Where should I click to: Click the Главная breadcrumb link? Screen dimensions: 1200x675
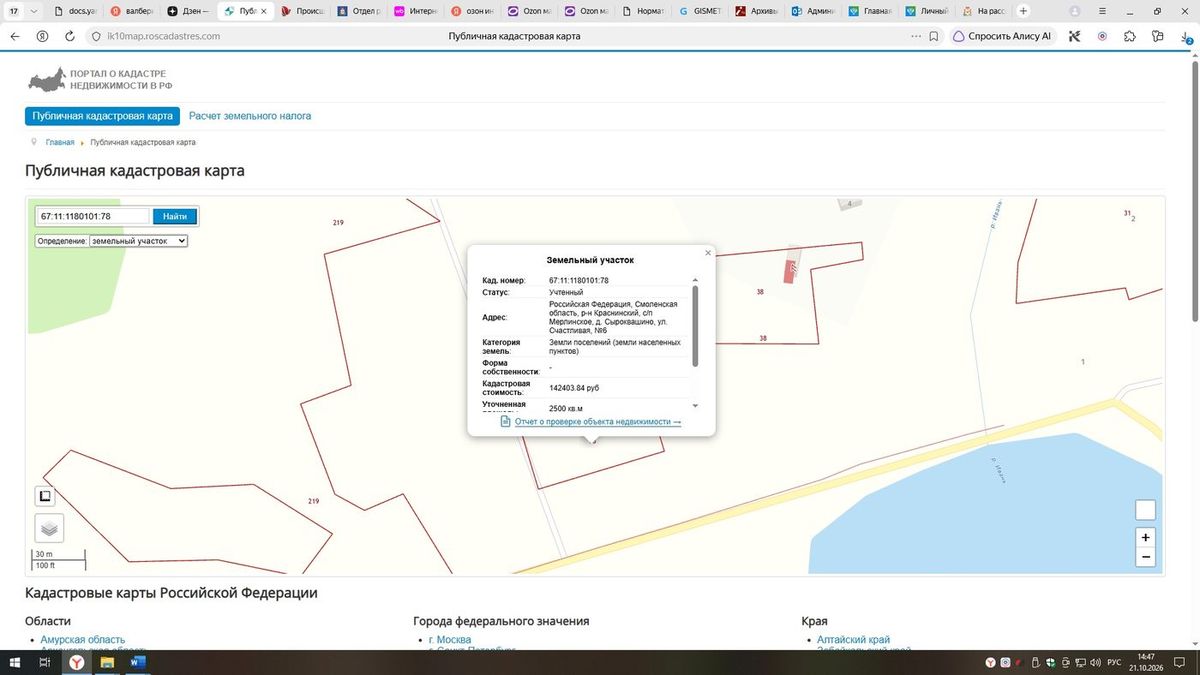[x=60, y=142]
